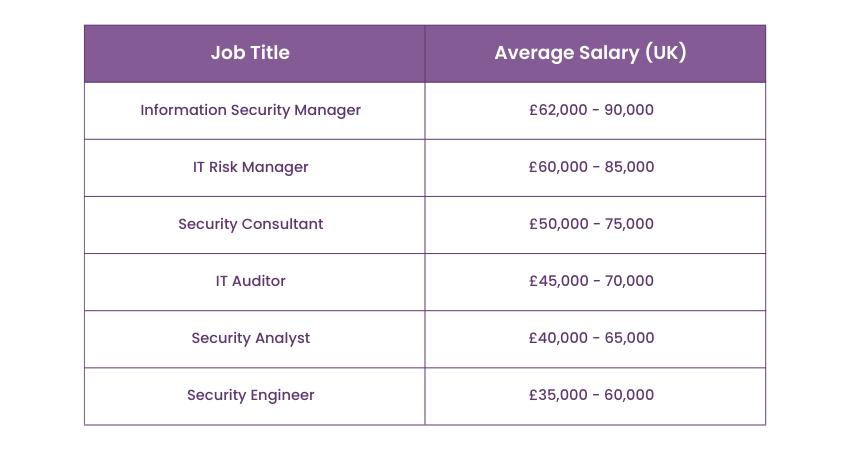Image resolution: width=850 pixels, height=450 pixels.
Task: Select the £50,000 Security Consultant minimum
Action: point(559,224)
